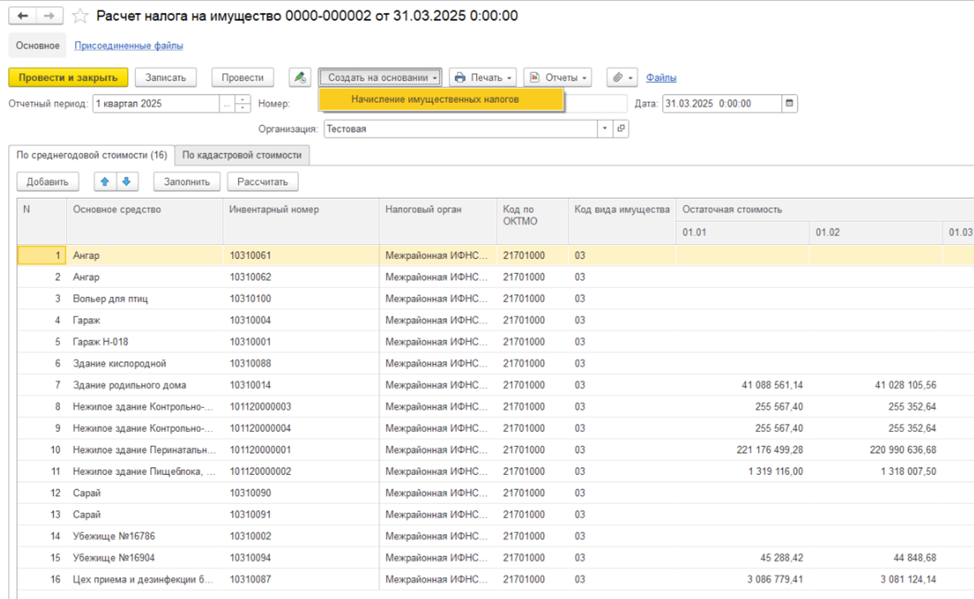Select row Здание кислородной
The image size is (974, 599).
tap(496, 364)
